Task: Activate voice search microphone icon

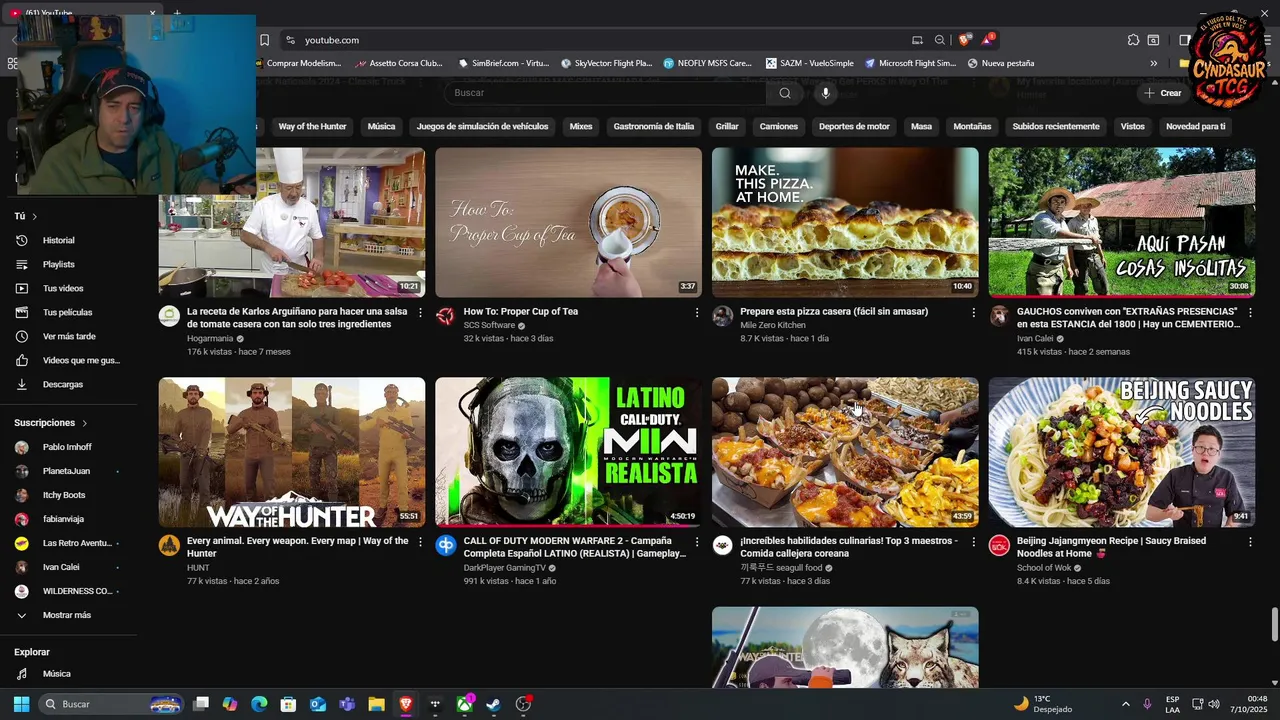Action: [825, 93]
